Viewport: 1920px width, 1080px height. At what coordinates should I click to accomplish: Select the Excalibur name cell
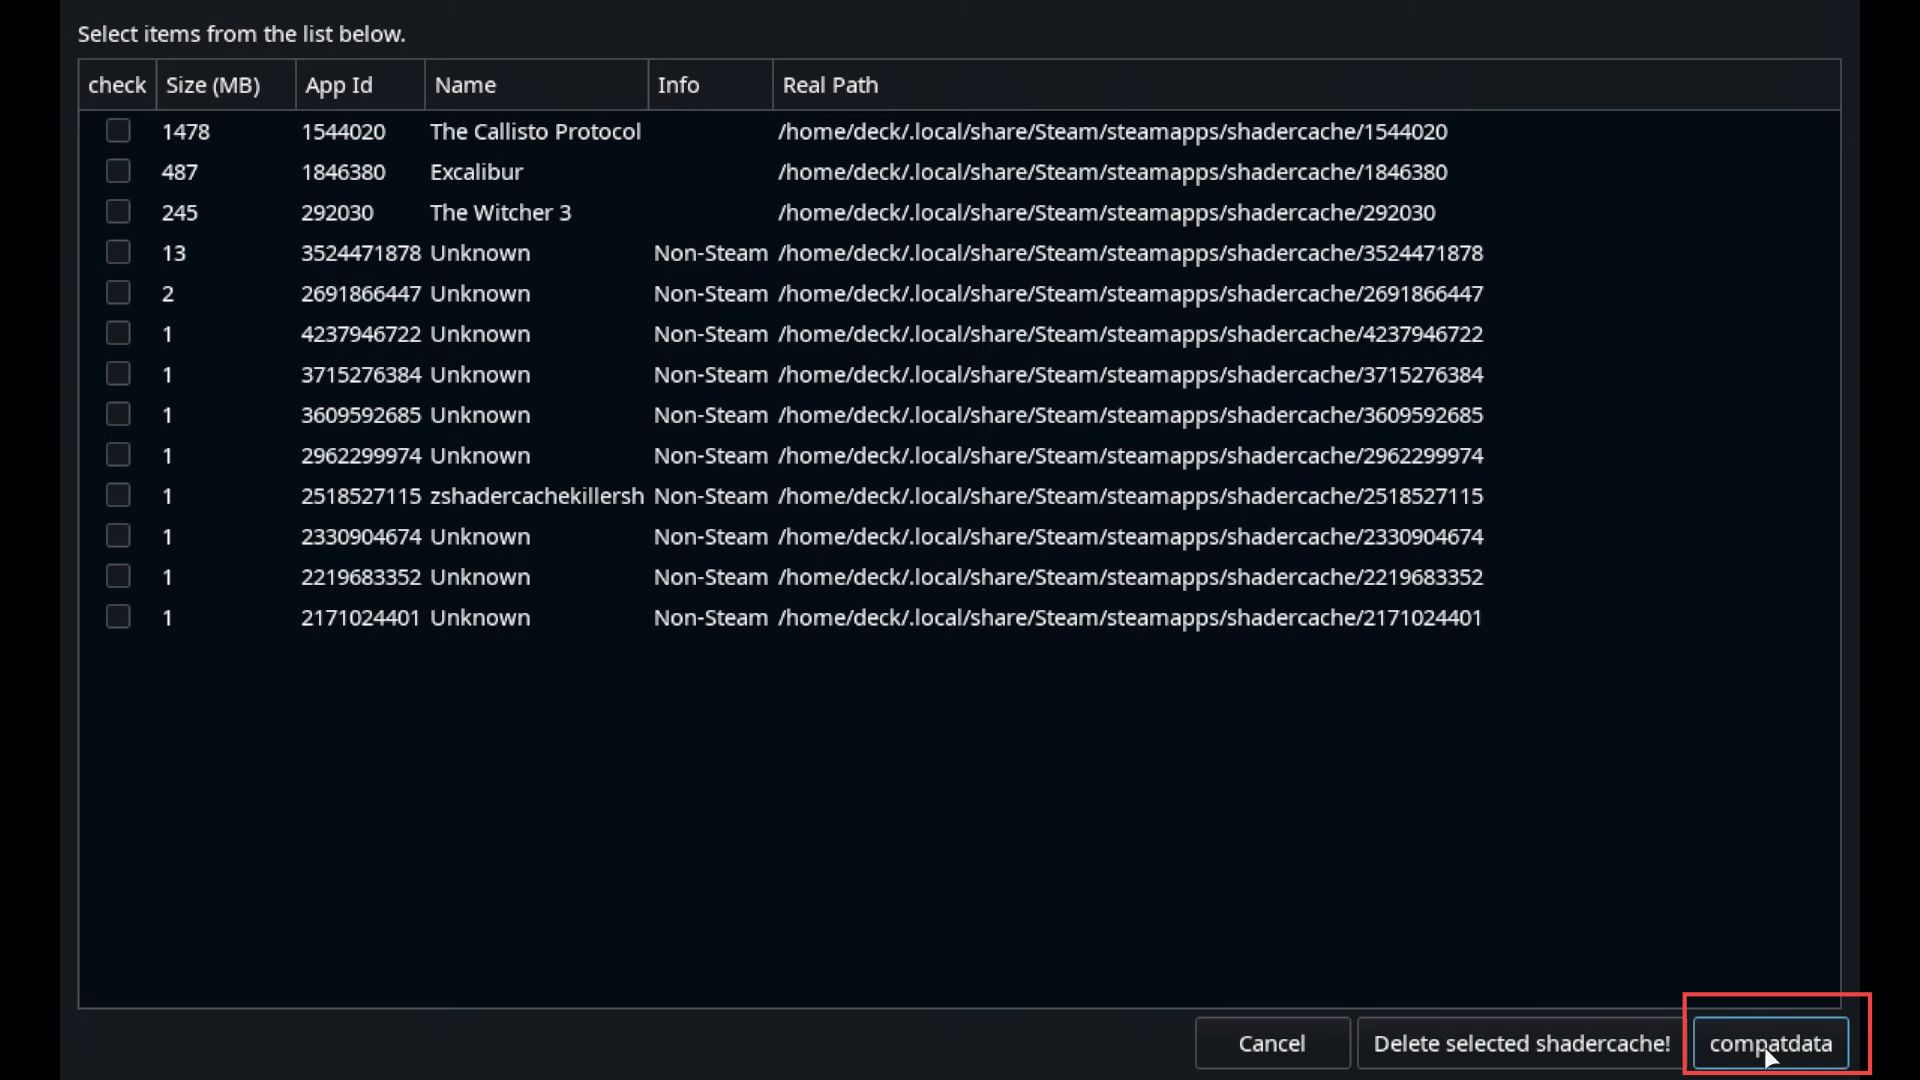click(476, 172)
